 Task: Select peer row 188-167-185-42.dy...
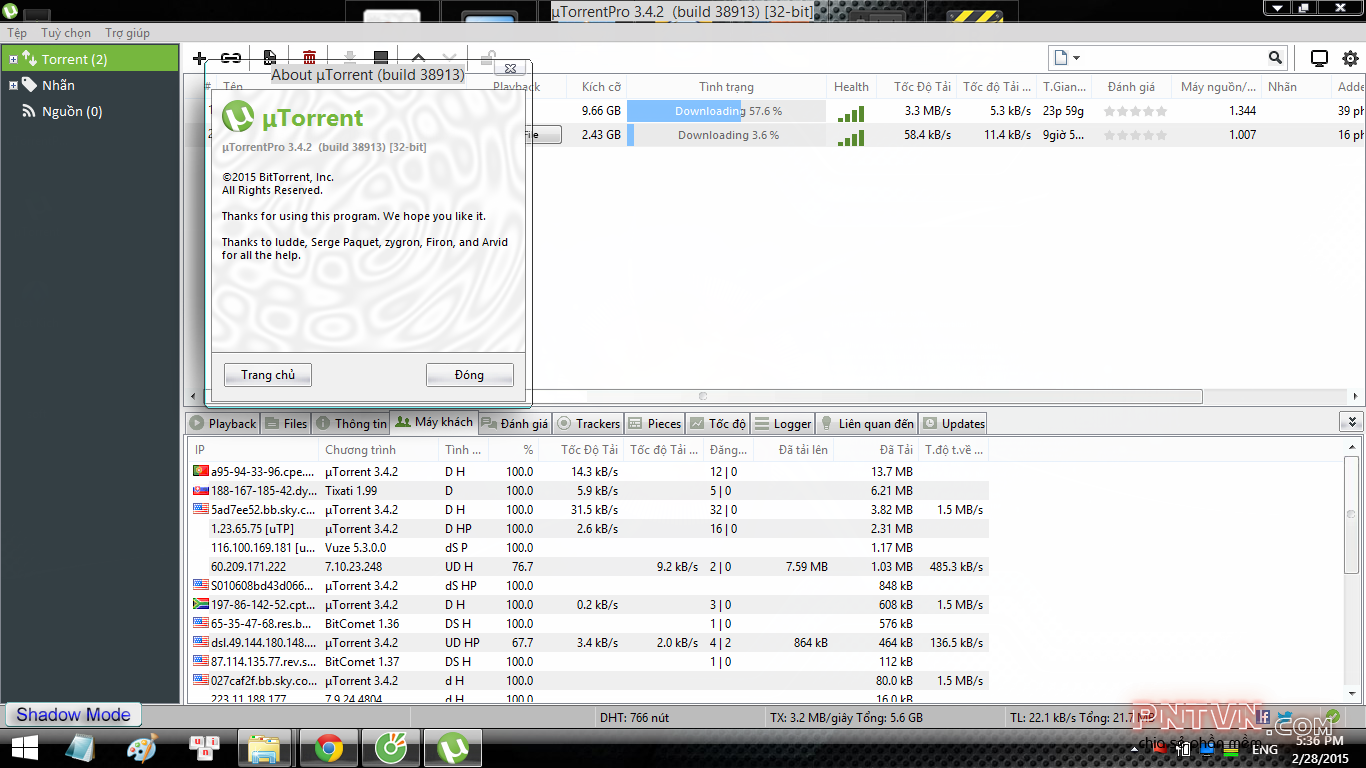(589, 491)
